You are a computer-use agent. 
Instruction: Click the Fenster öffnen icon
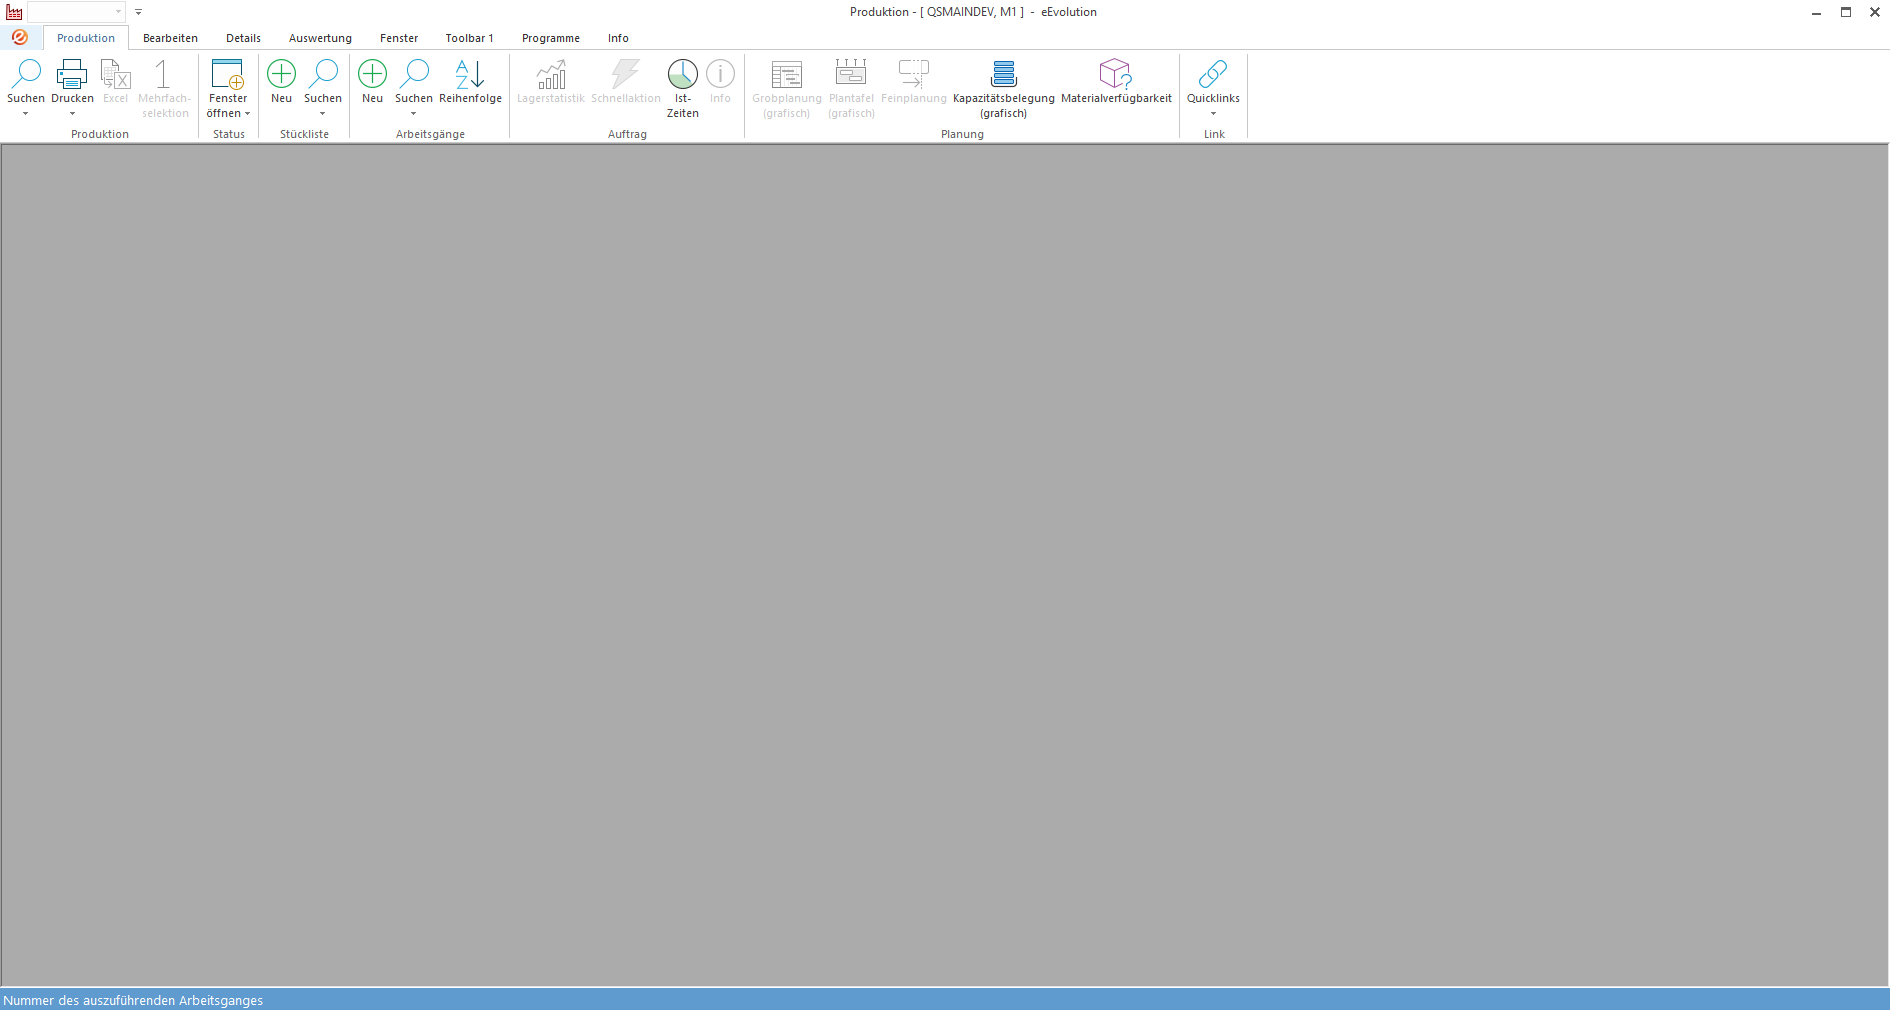click(228, 74)
